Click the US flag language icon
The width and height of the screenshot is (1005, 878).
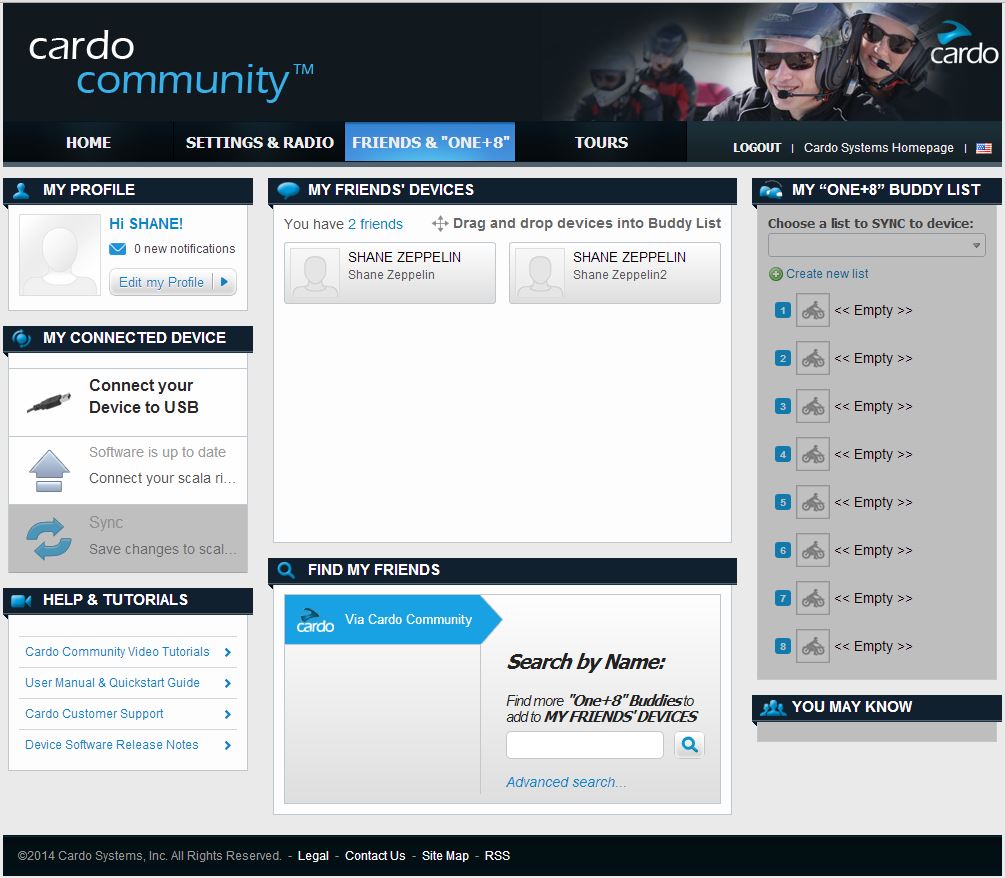click(x=983, y=148)
